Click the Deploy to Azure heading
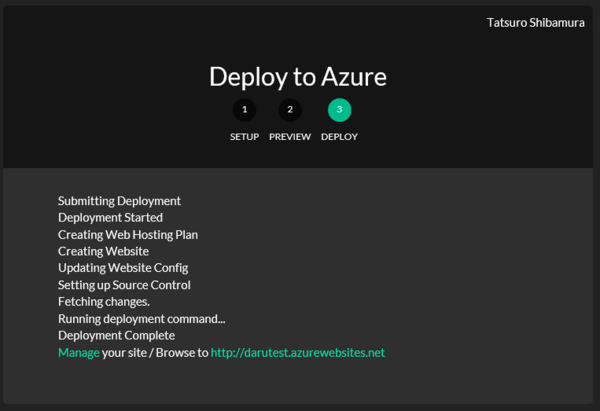This screenshot has height=411, width=600. (x=298, y=77)
